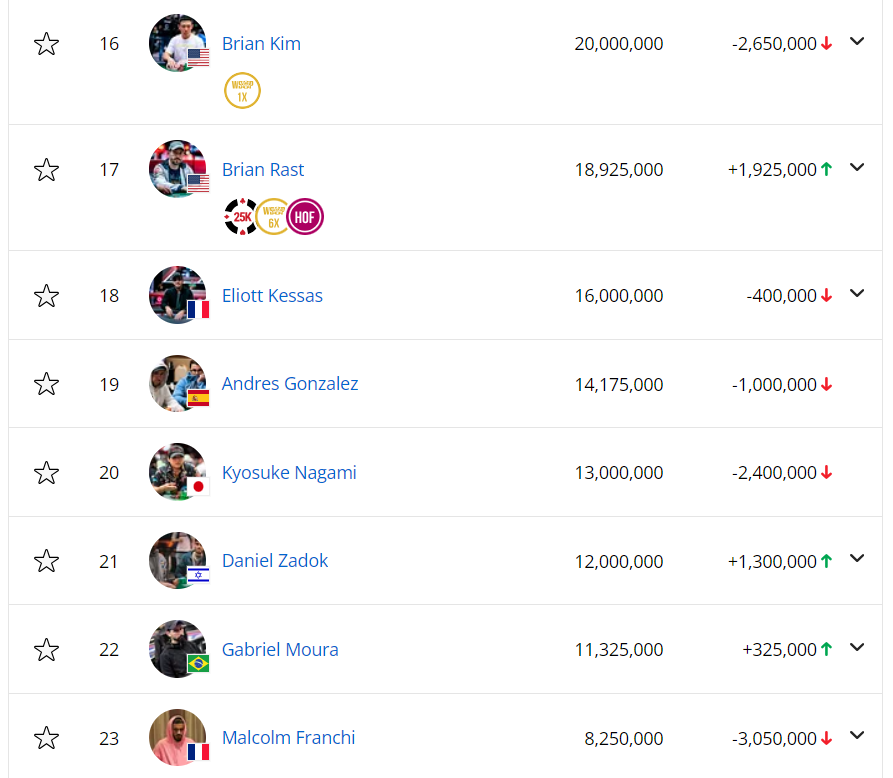Click Daniel Zadok's profile picture
Image resolution: width=893 pixels, height=778 pixels.
click(x=177, y=561)
